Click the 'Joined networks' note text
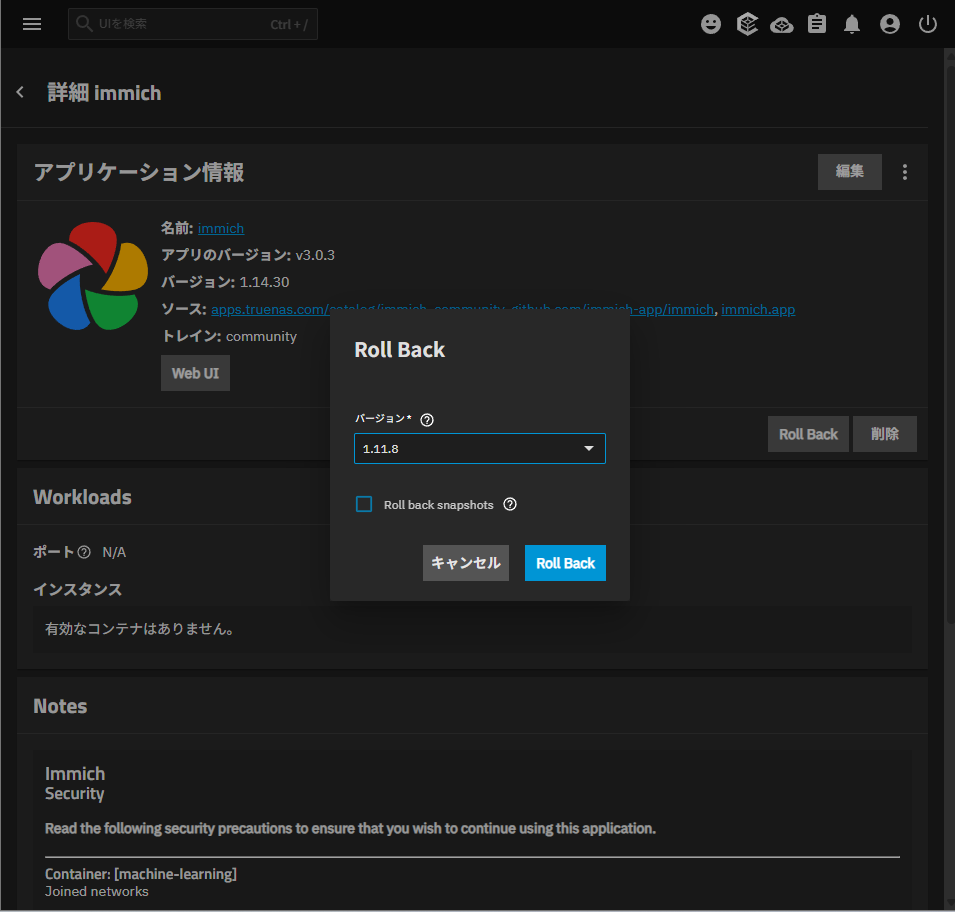 click(x=96, y=891)
